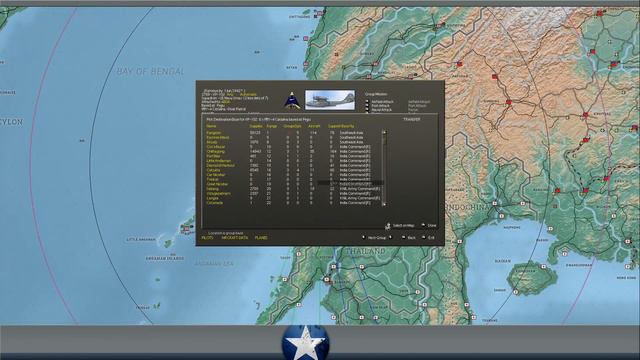Choose Car Nicobar as destination base
Viewport: 640px width, 360px height.
coord(216,175)
